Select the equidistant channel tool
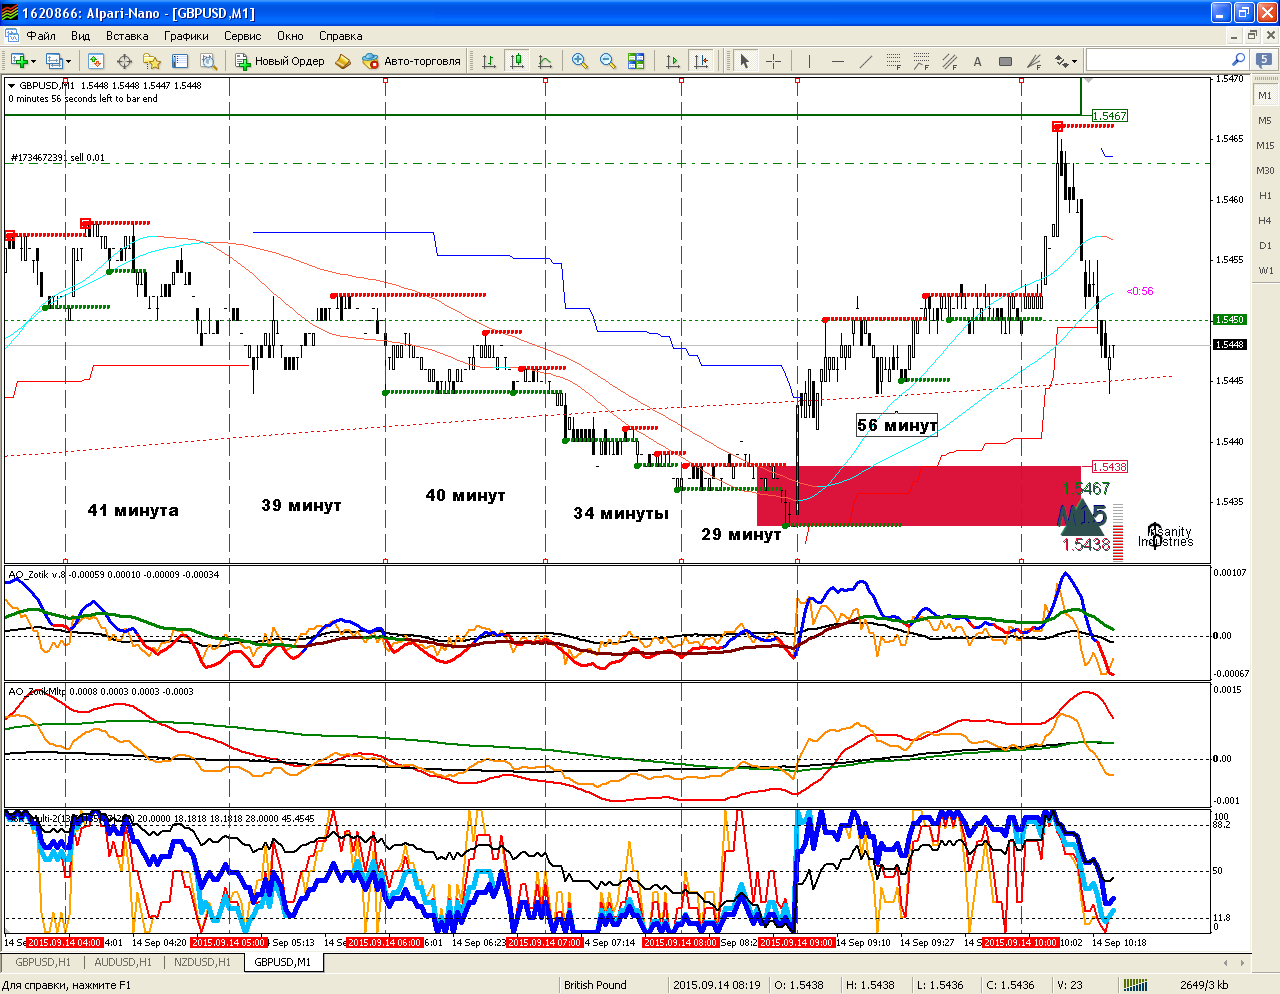 coord(950,61)
